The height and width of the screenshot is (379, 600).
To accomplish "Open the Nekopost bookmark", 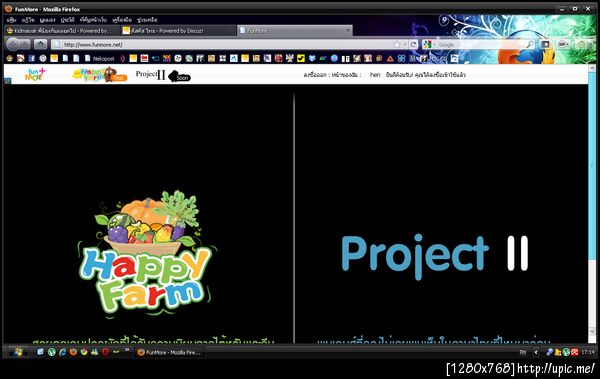I will click(x=99, y=59).
